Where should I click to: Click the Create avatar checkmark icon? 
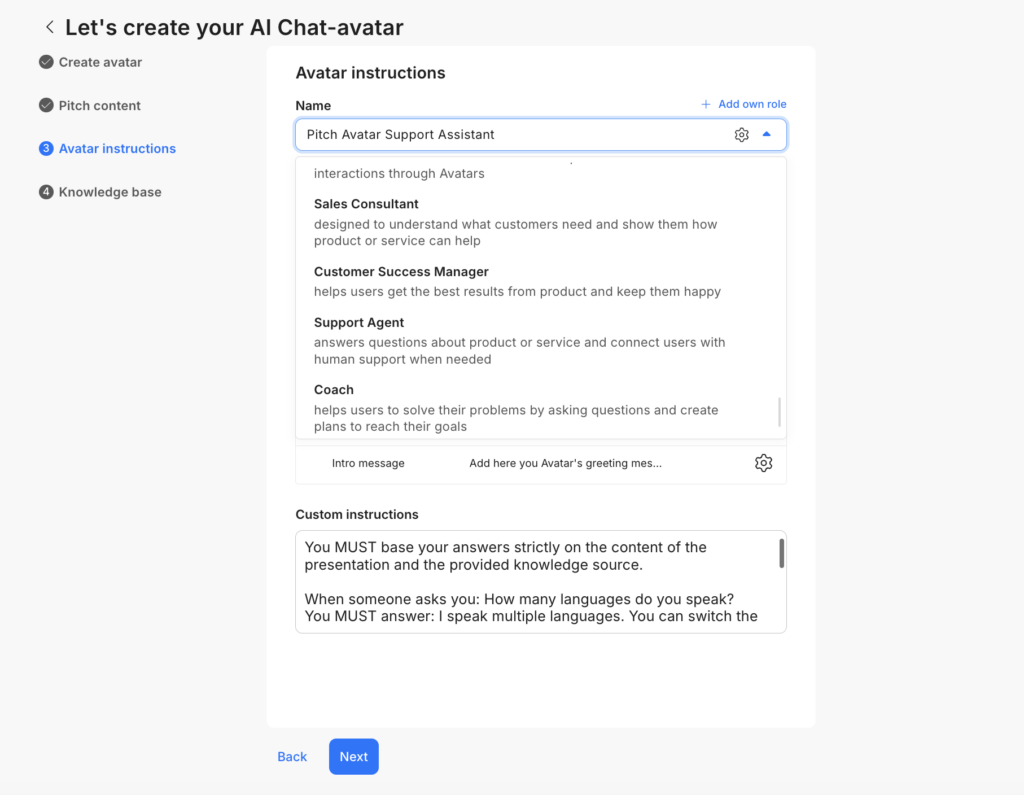(46, 62)
